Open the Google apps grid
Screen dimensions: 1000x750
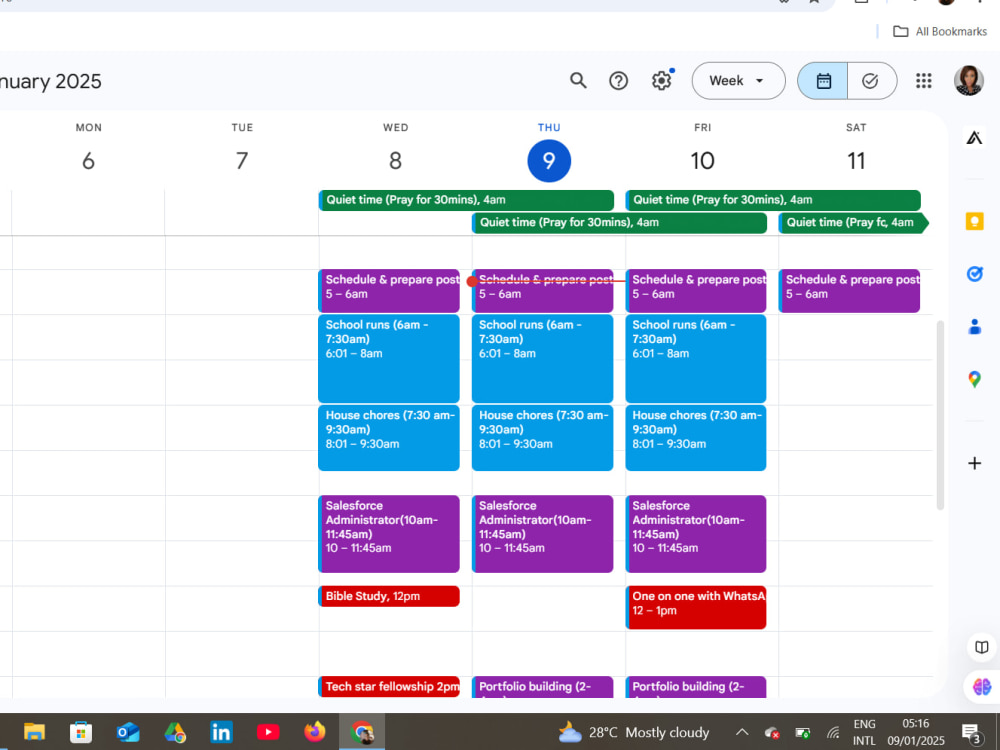tap(923, 81)
